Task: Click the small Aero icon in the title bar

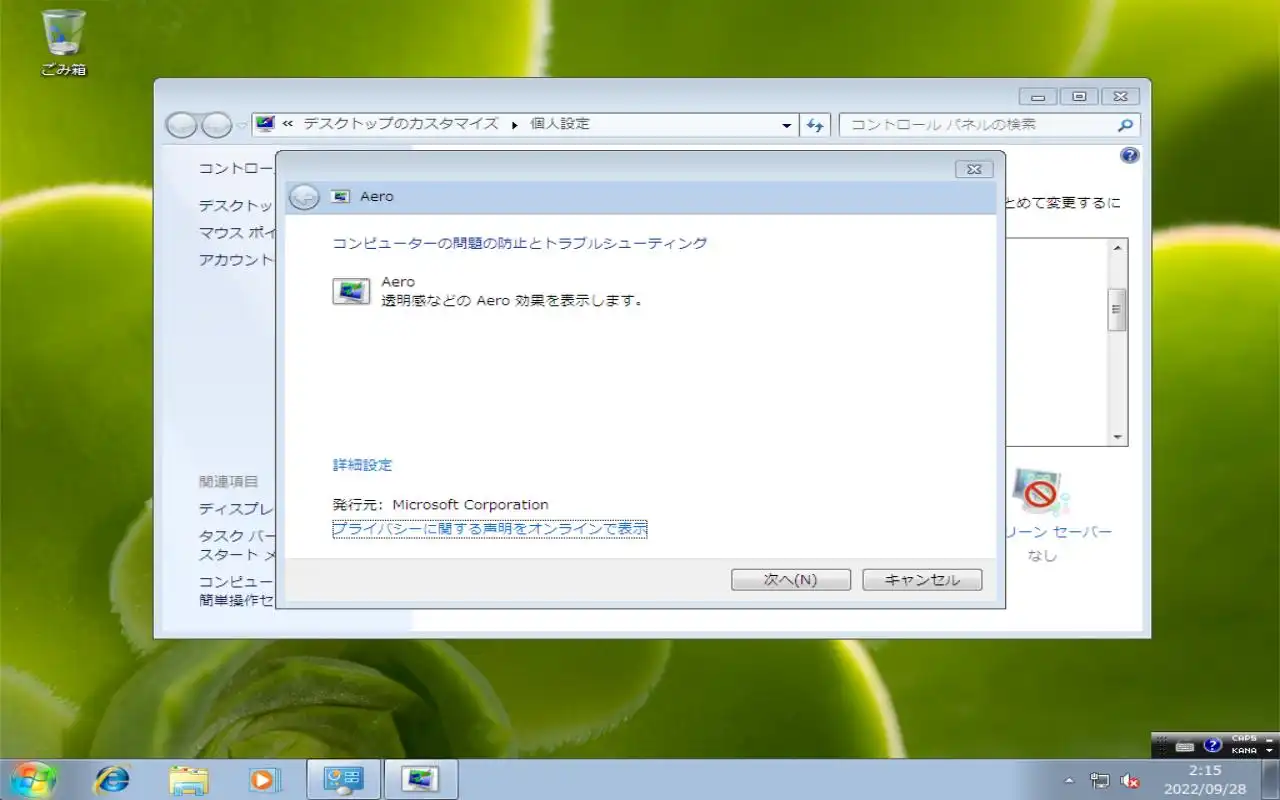Action: click(x=341, y=197)
